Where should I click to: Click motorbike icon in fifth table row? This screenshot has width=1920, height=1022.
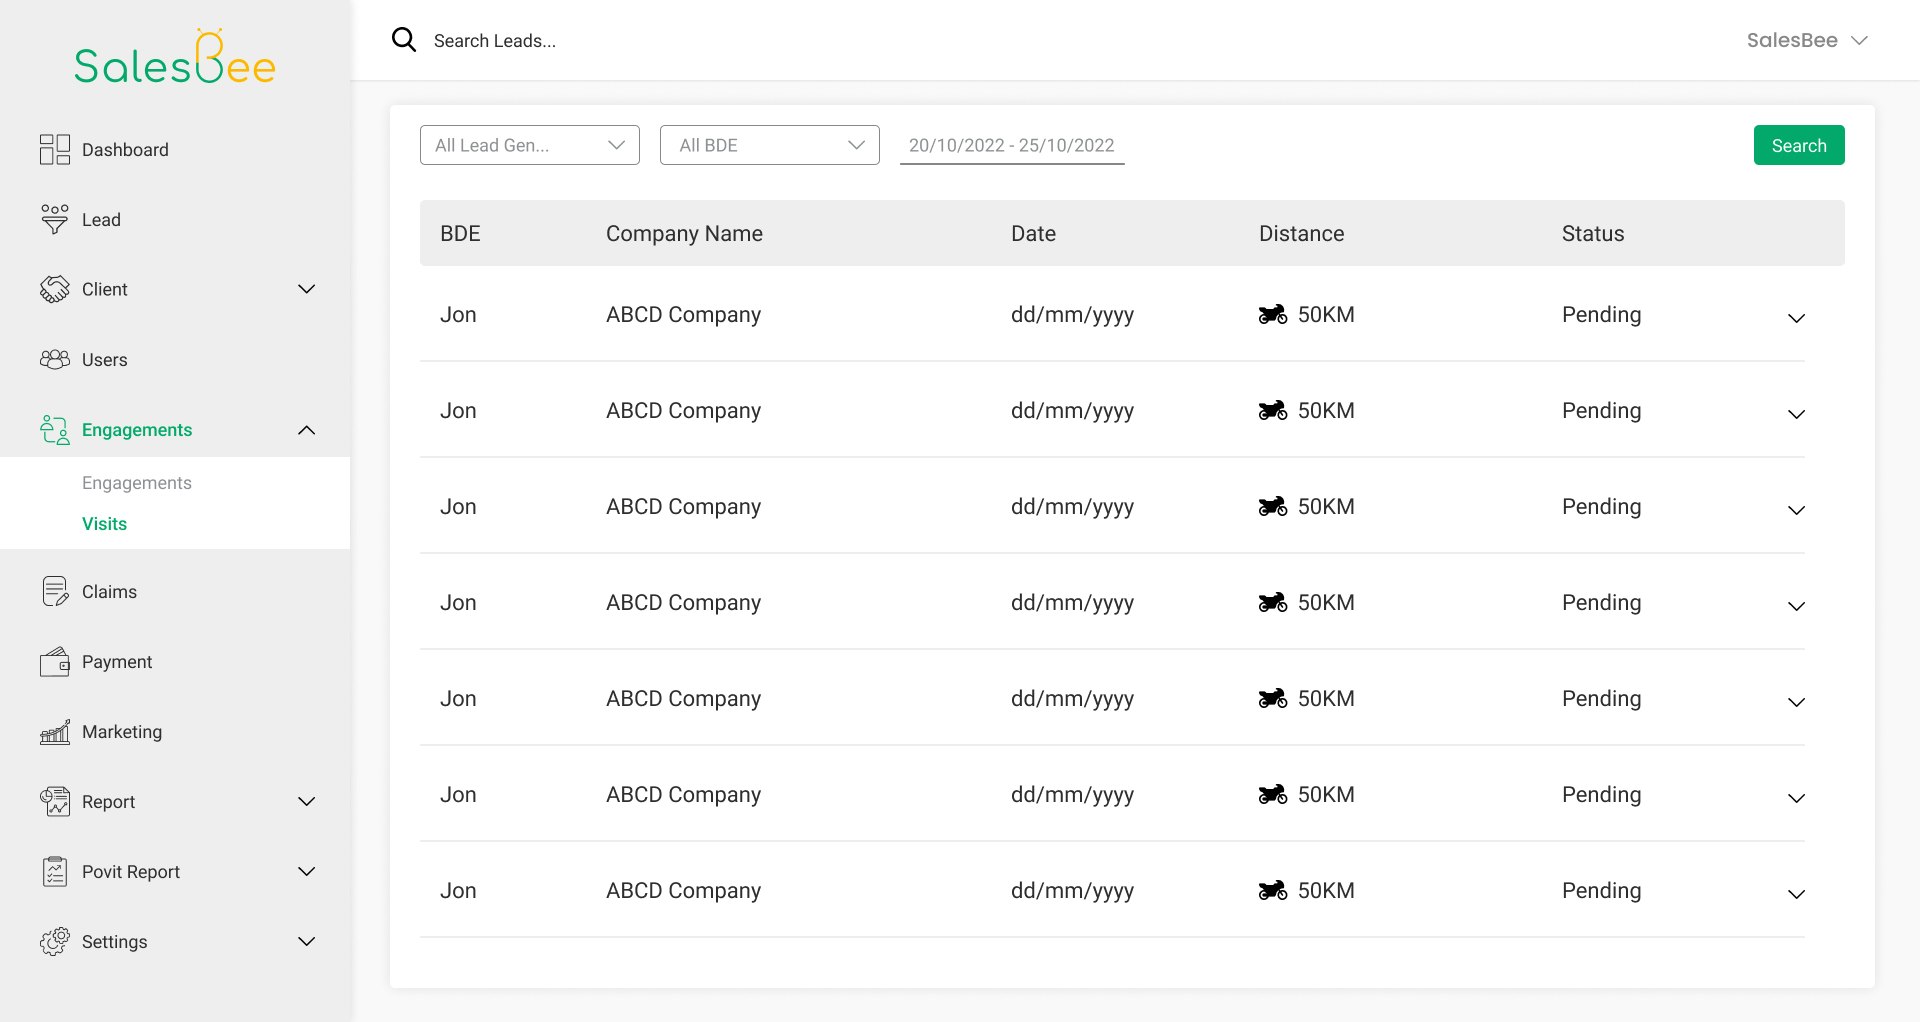(x=1273, y=699)
